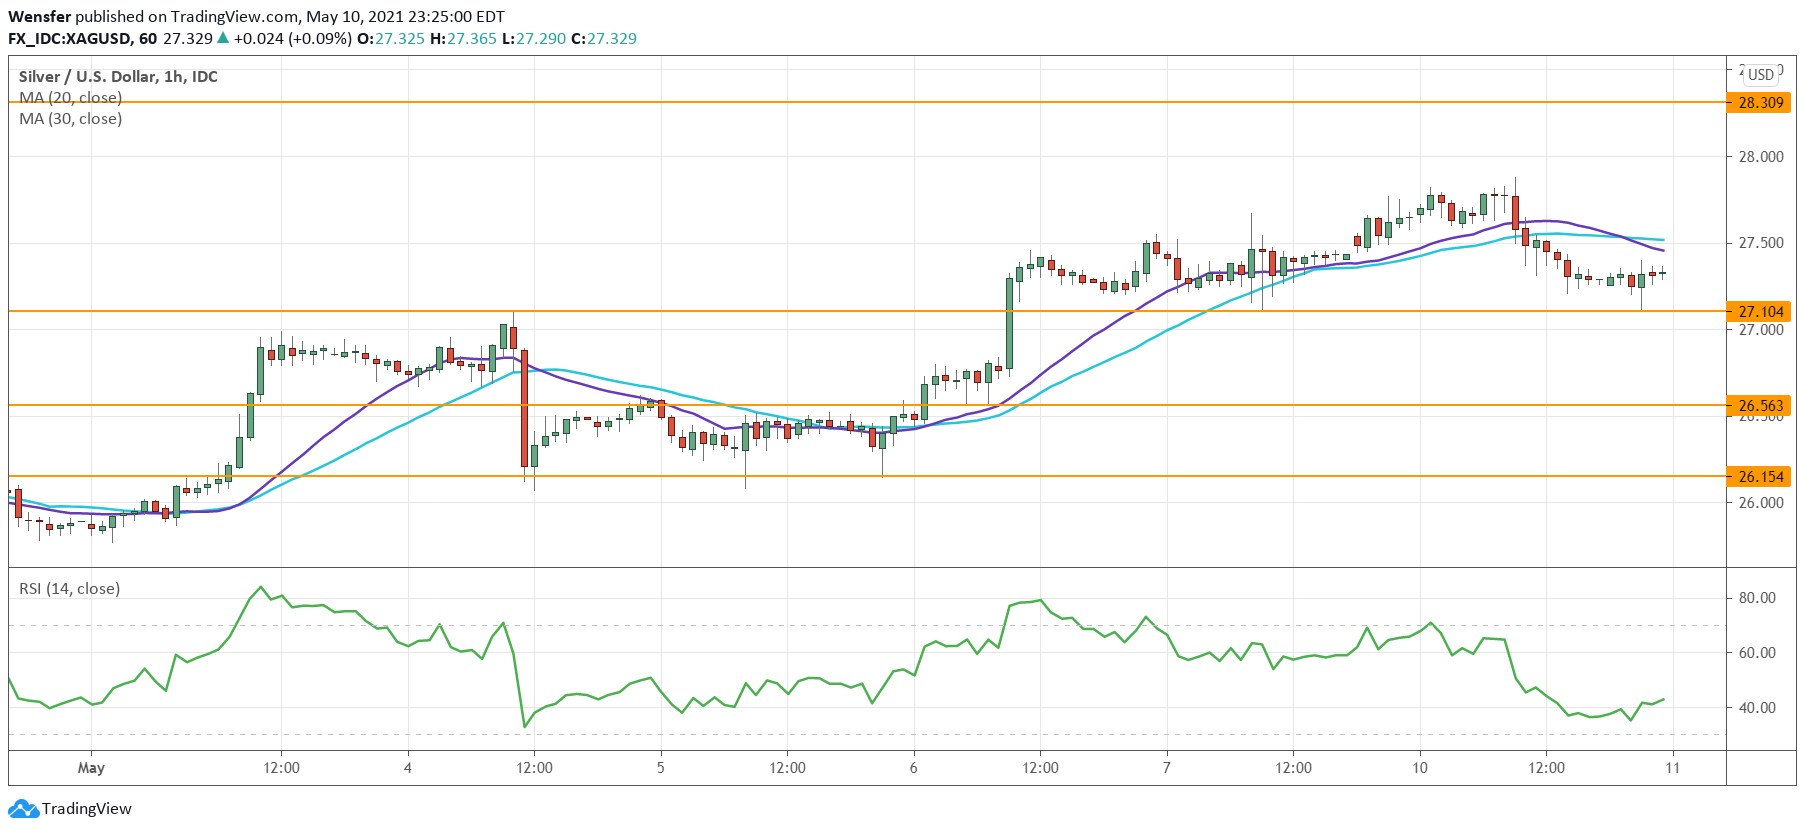1805x832 pixels.
Task: Open the USD currency selector on price axis
Action: (x=1760, y=75)
